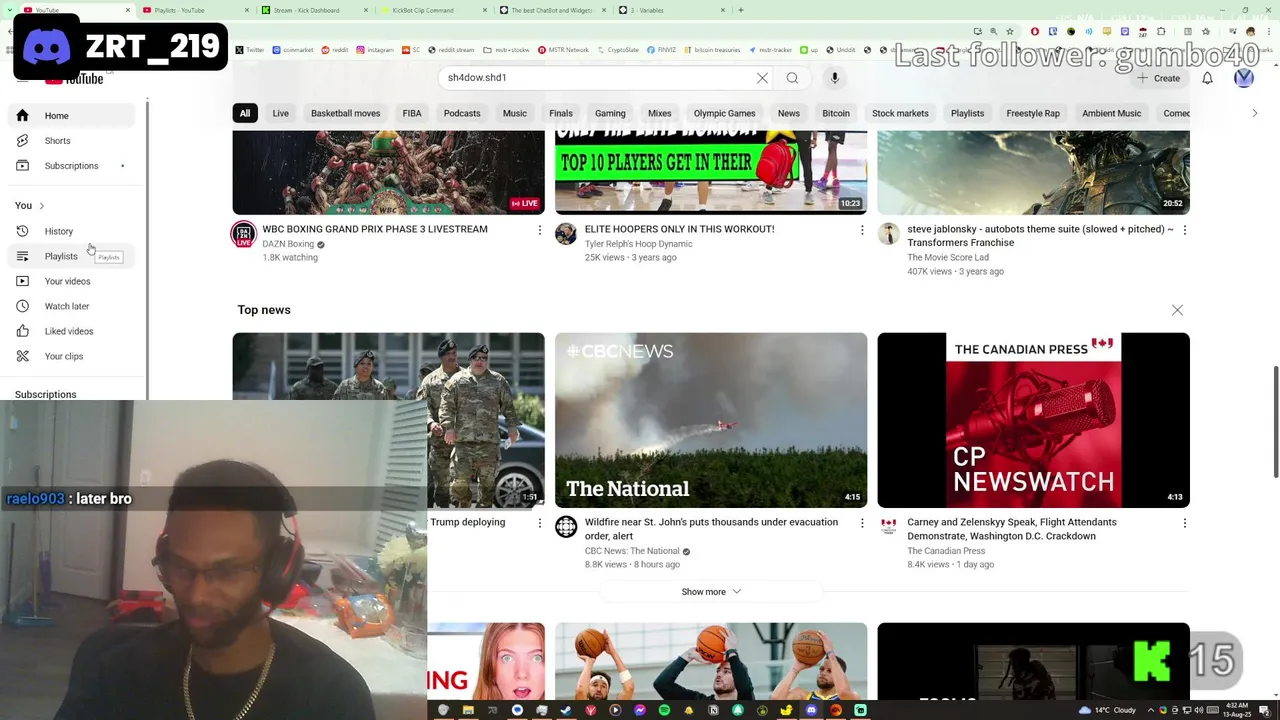
Task: Open more options for Carney and Zelenskyy video
Action: point(1185,523)
